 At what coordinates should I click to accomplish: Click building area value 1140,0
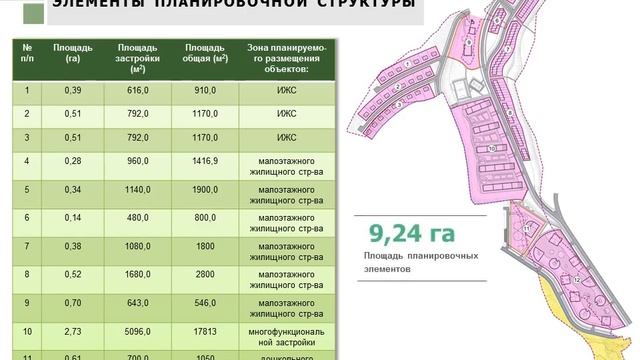tap(138, 190)
